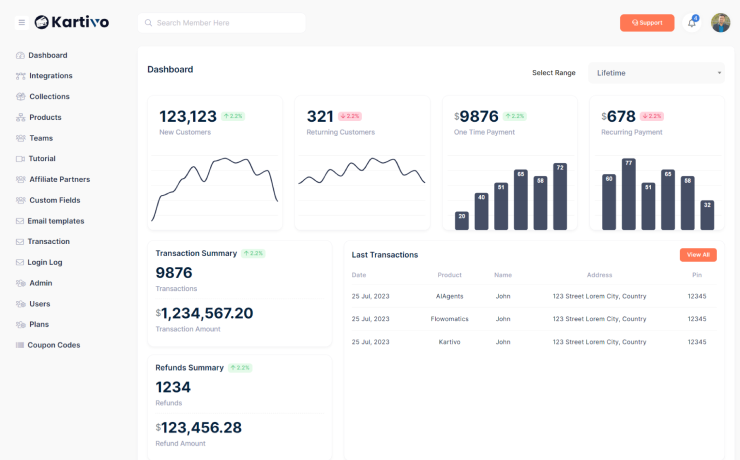Click the Email templates envelope icon
Screen dimensions: 740x460
[20, 221]
